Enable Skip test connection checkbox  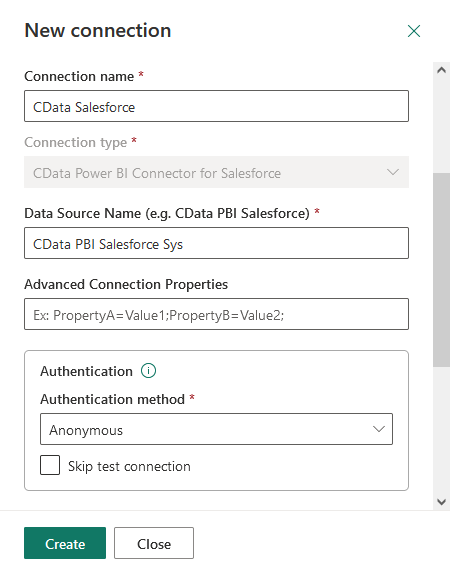tap(50, 465)
